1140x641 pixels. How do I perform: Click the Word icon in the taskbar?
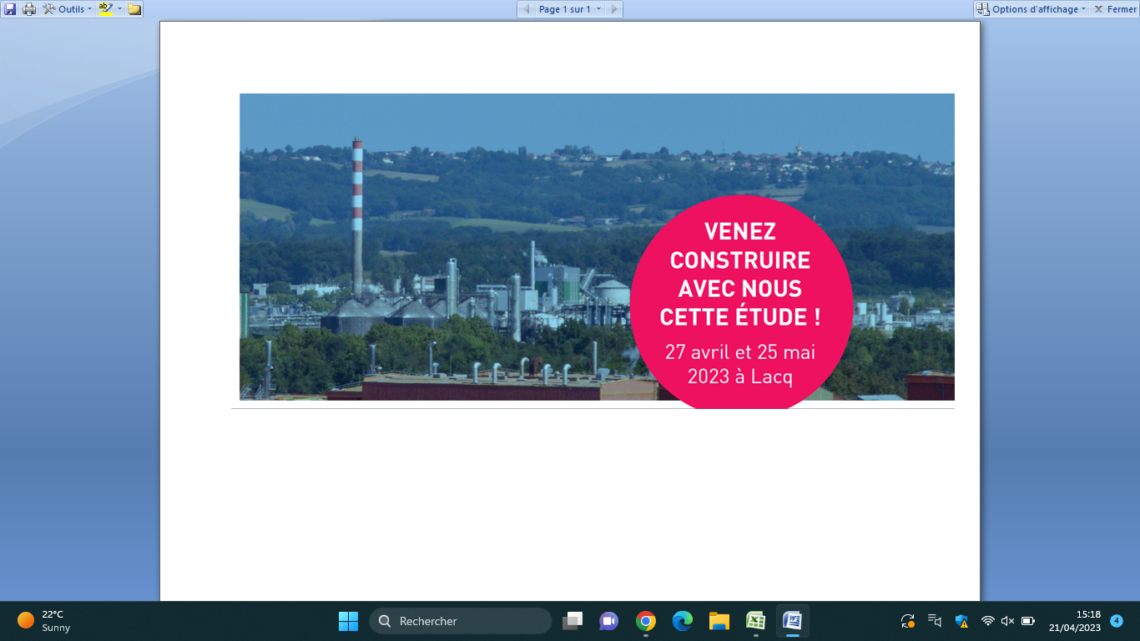coord(792,621)
